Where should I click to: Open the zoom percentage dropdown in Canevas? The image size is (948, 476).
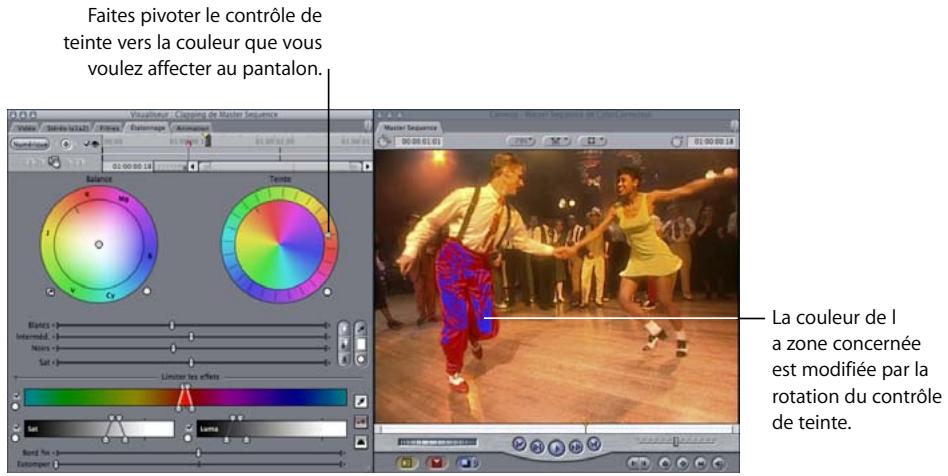pyautogui.click(x=521, y=142)
